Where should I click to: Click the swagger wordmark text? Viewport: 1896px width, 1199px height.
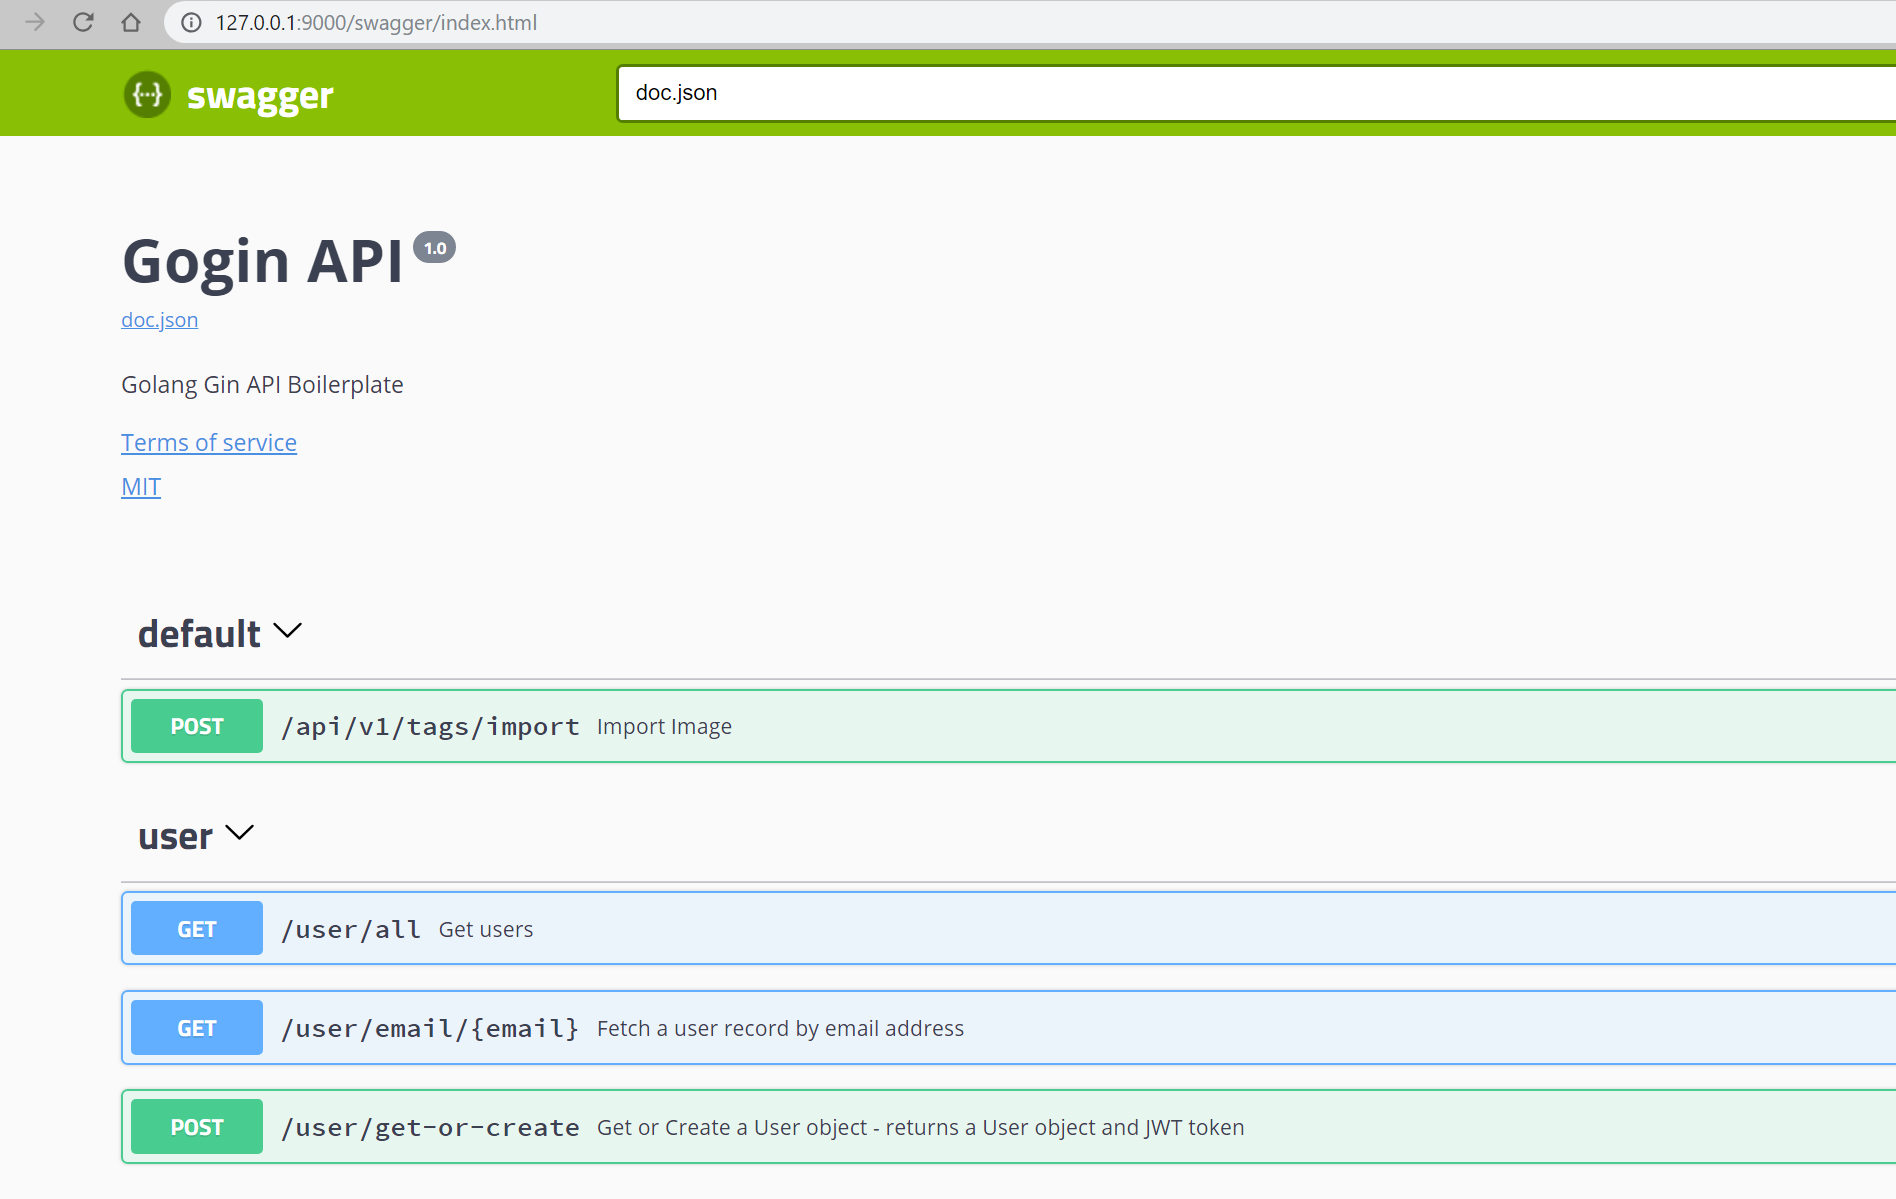pos(260,96)
